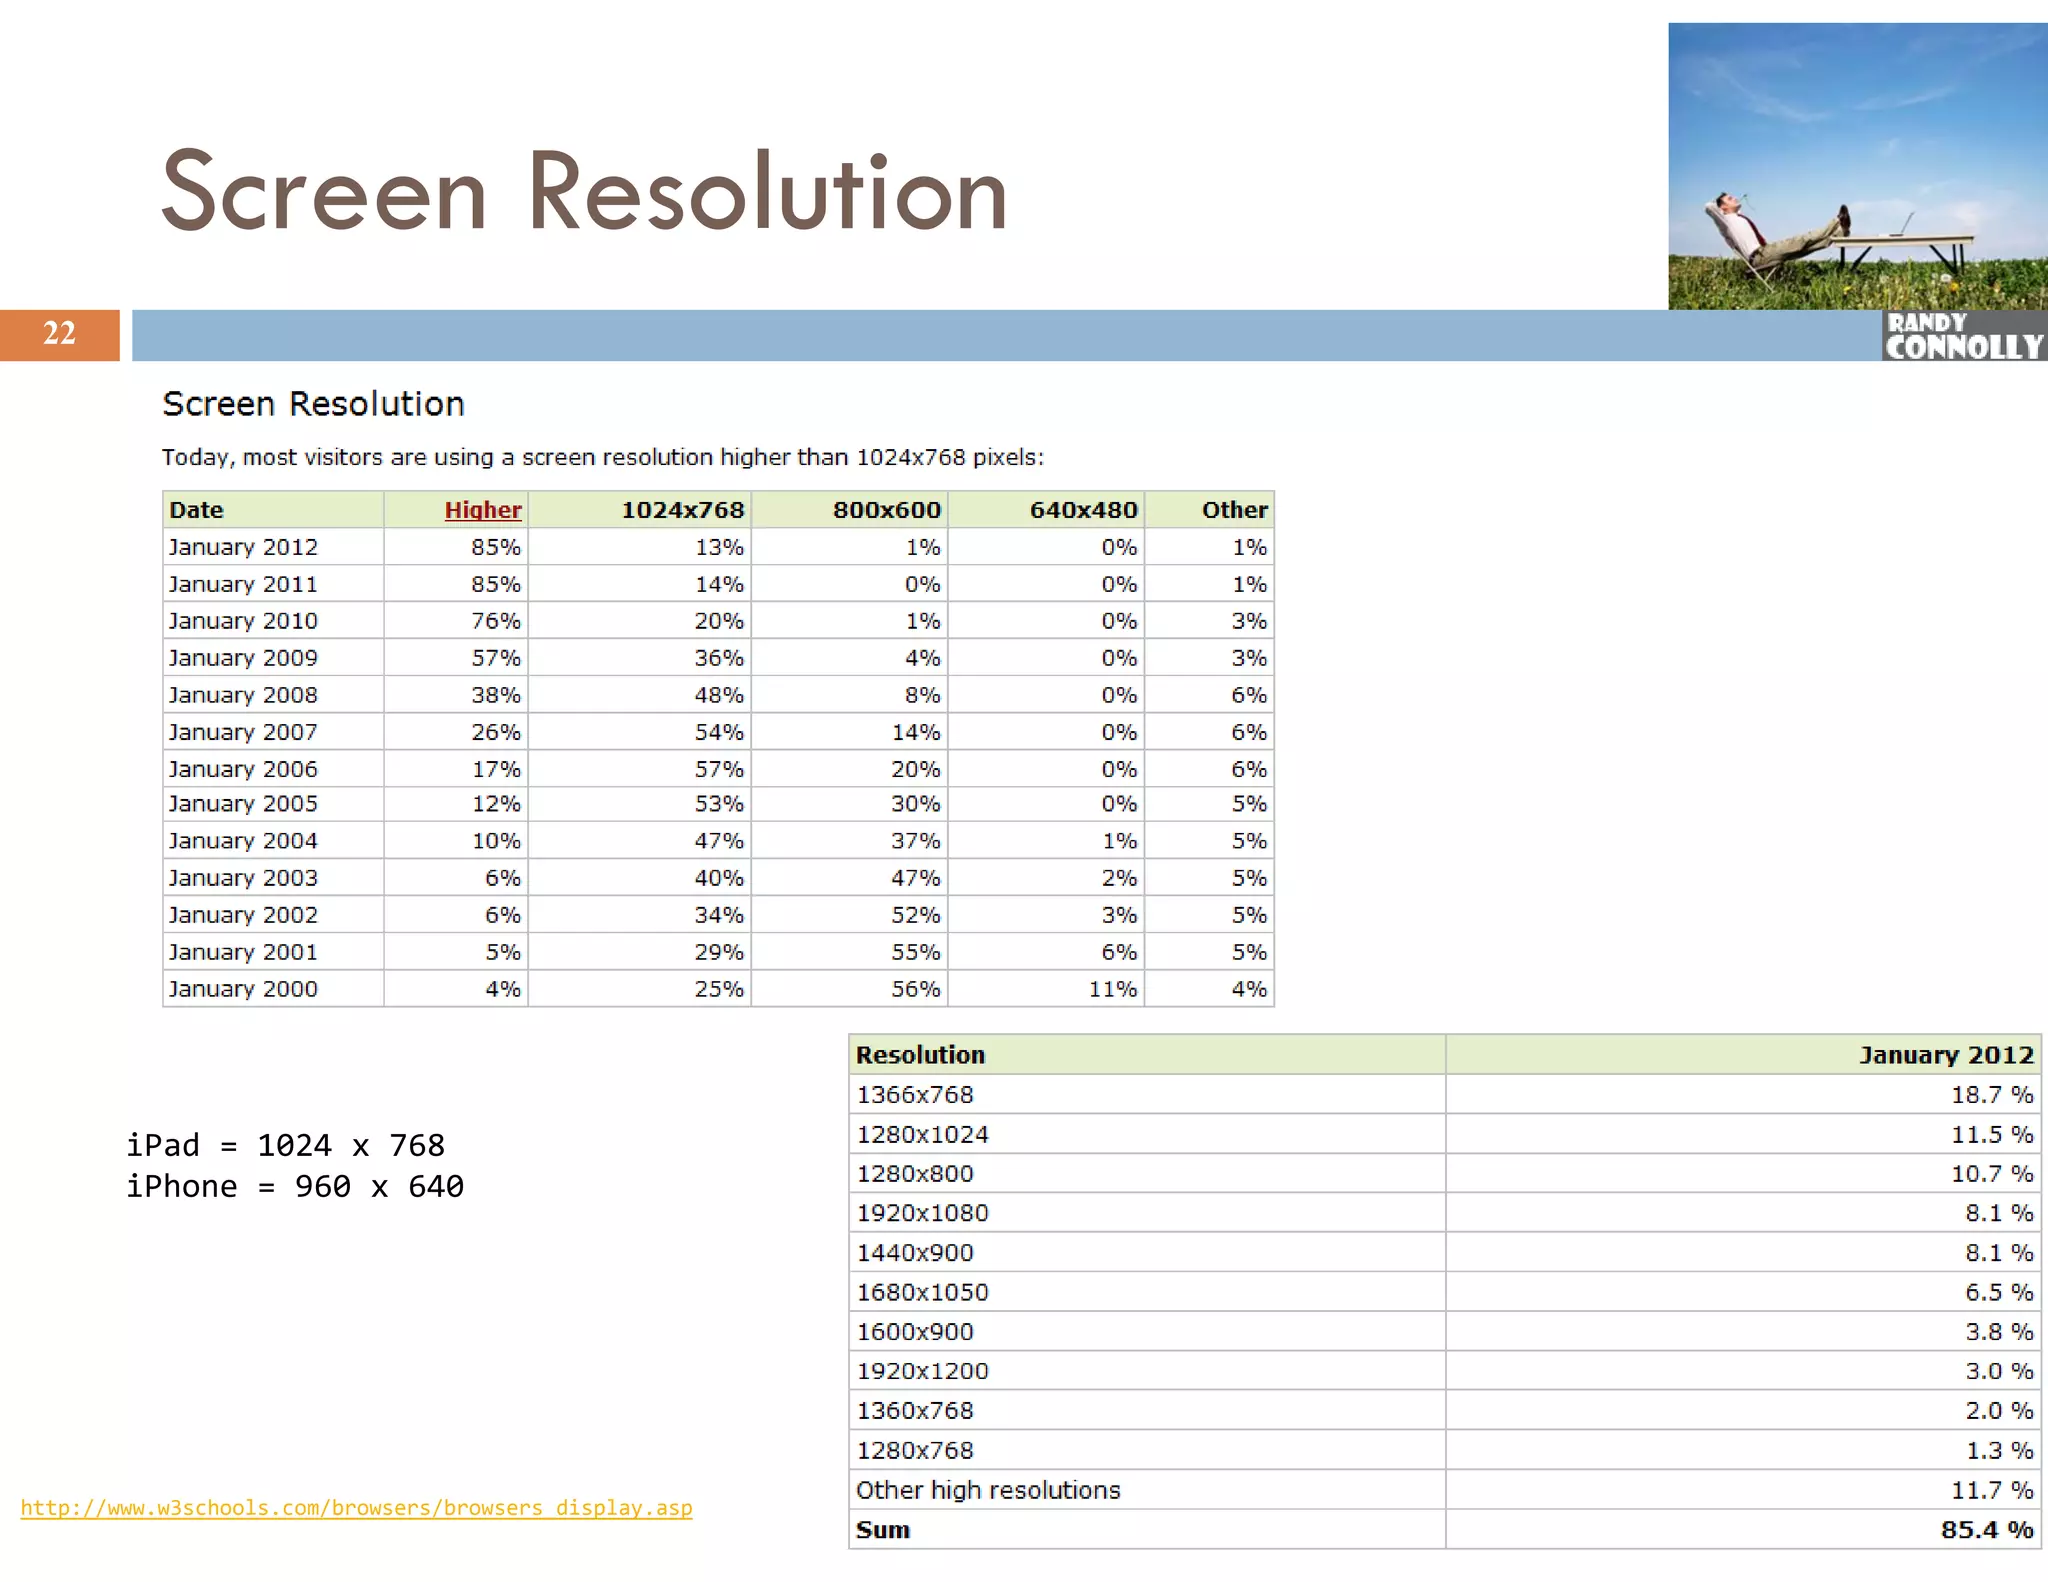Select the 1280x1024 resolution row

(x=1445, y=1134)
